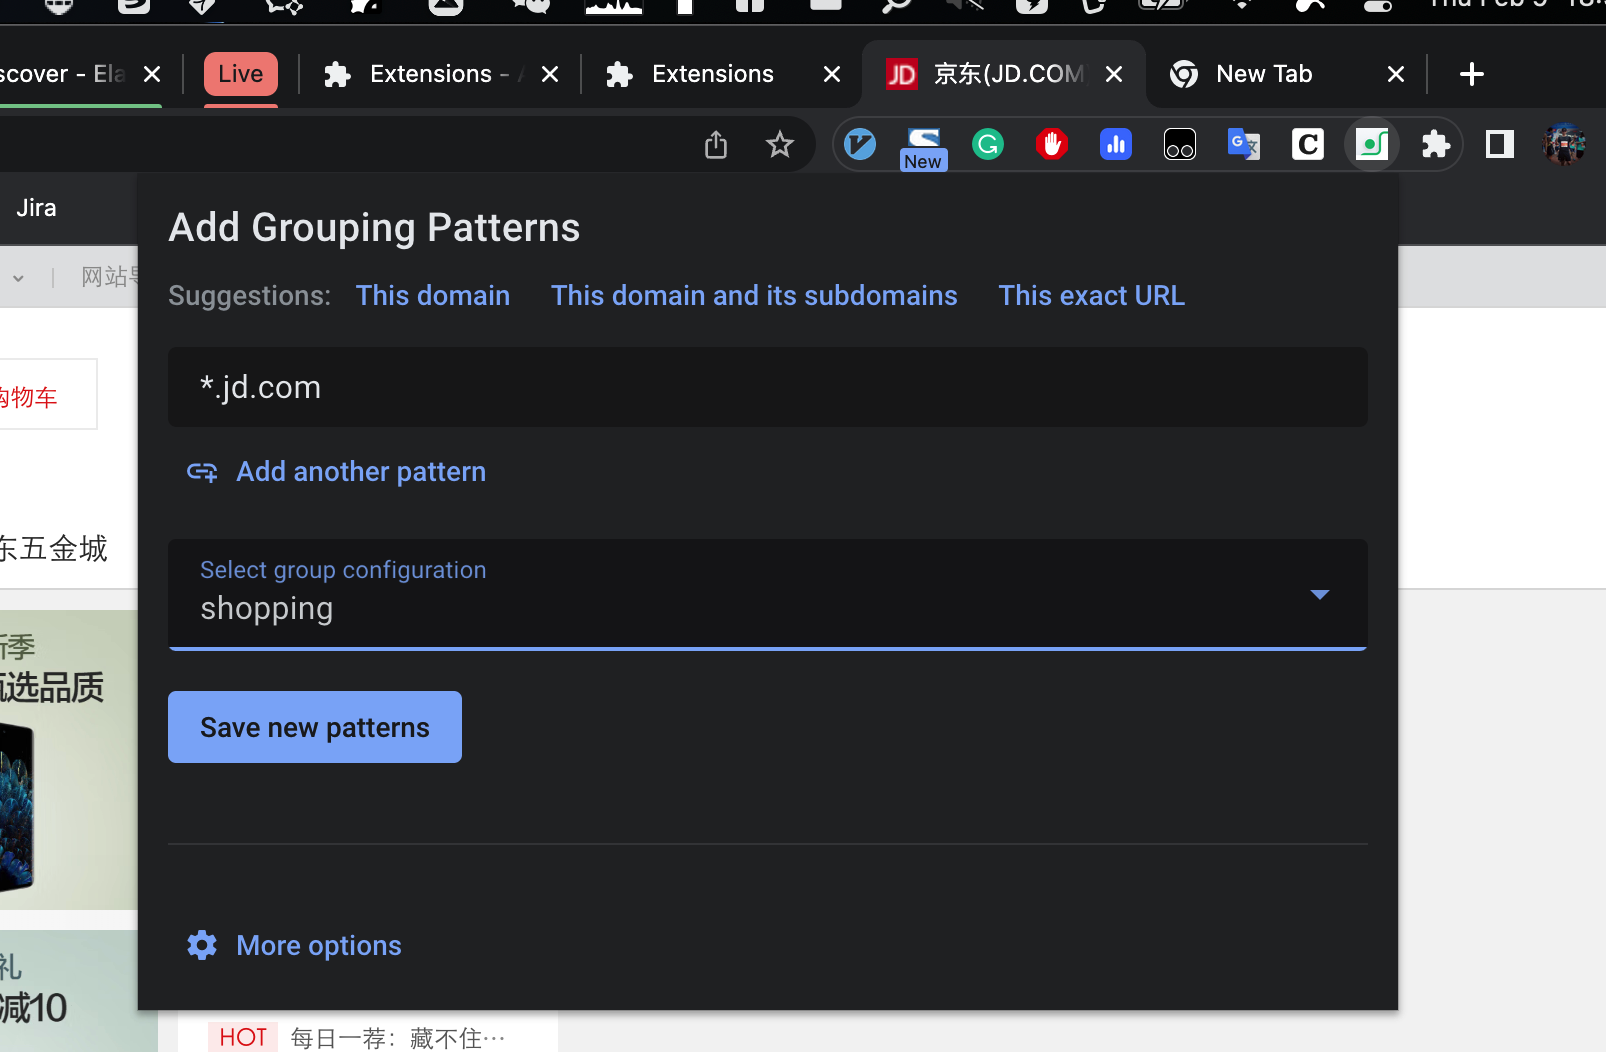The image size is (1606, 1052).
Task: Click the Grammarly extension icon
Action: point(988,145)
